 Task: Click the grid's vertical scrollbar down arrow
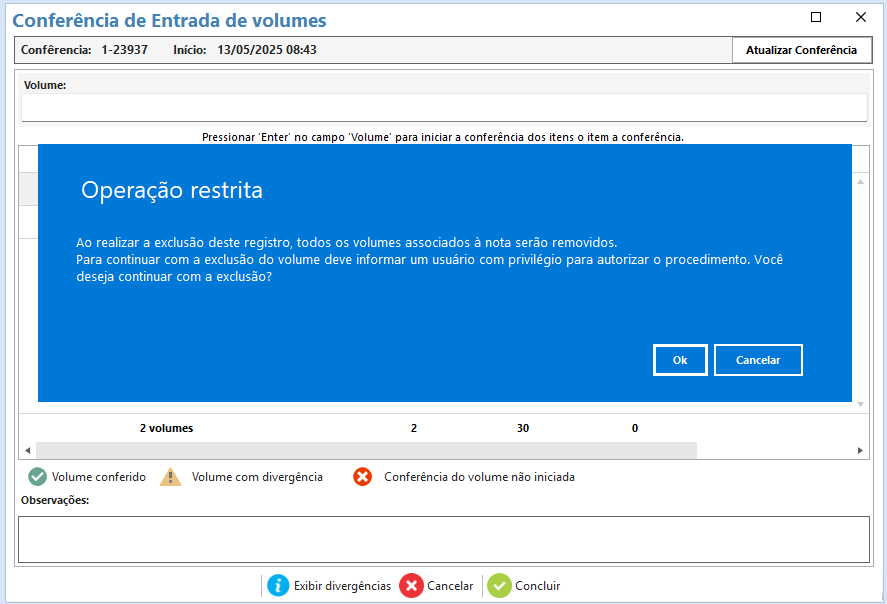coord(861,404)
